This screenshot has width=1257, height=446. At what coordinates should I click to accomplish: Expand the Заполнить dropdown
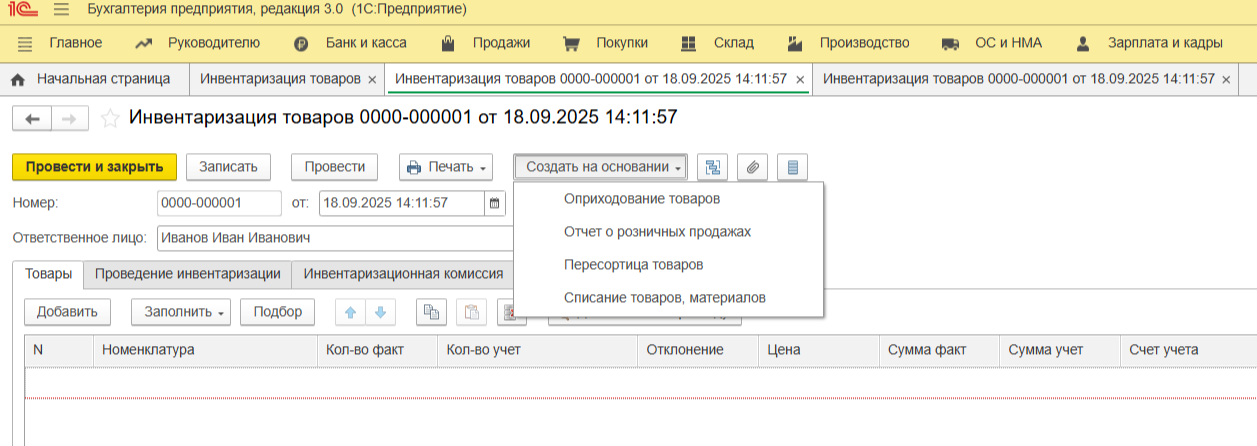[181, 312]
